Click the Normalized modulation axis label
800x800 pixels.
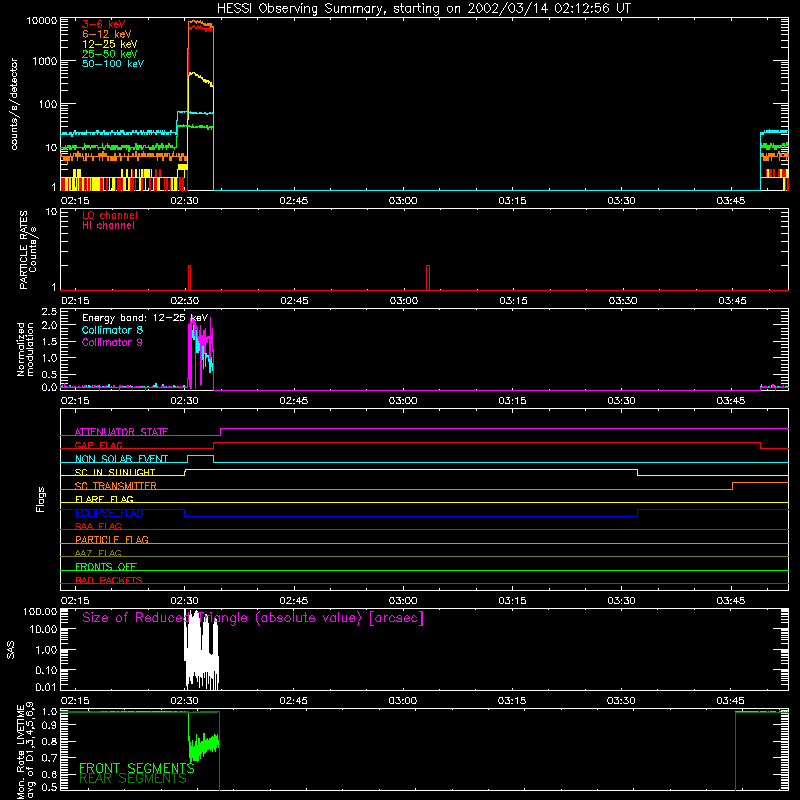click(x=25, y=349)
